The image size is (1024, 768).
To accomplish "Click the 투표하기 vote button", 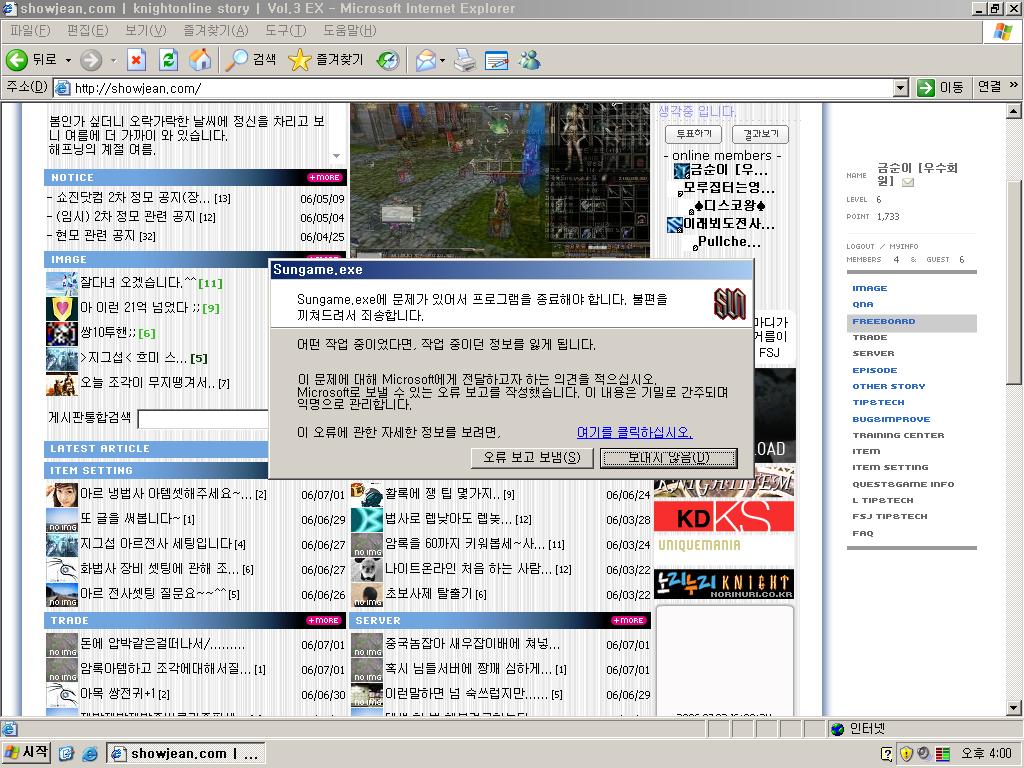I will tap(694, 134).
